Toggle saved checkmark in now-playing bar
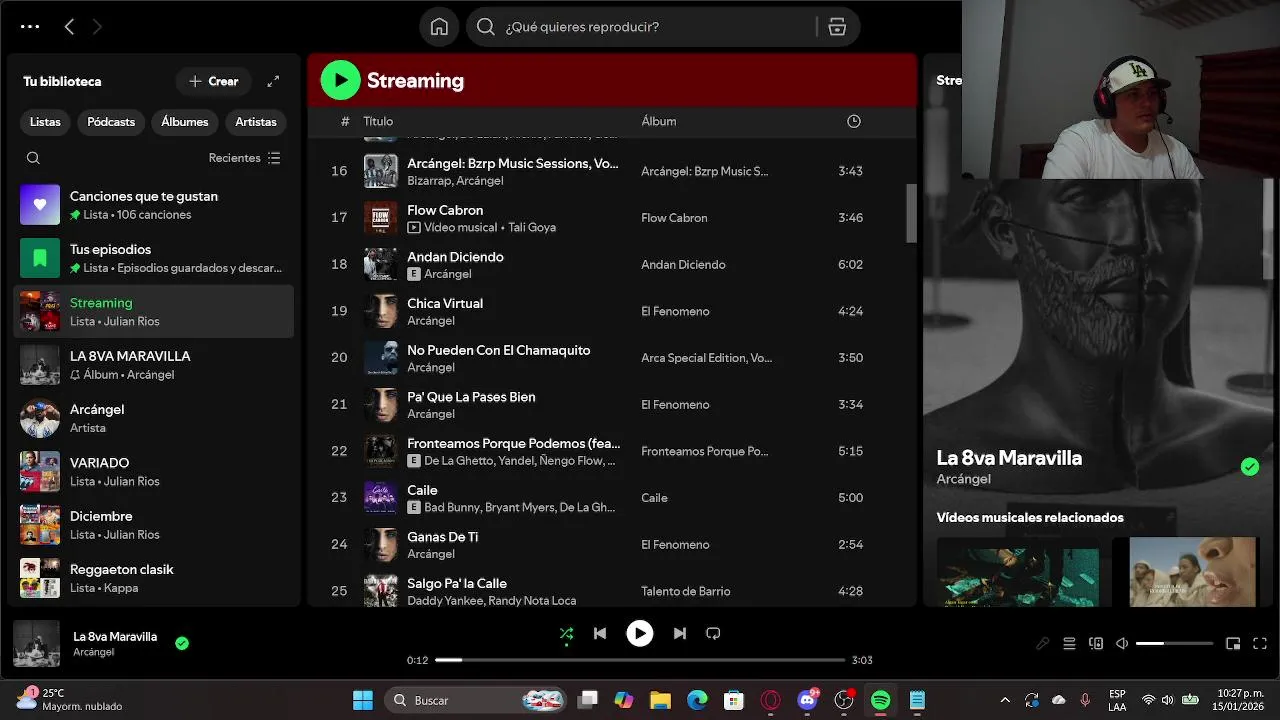 (182, 643)
